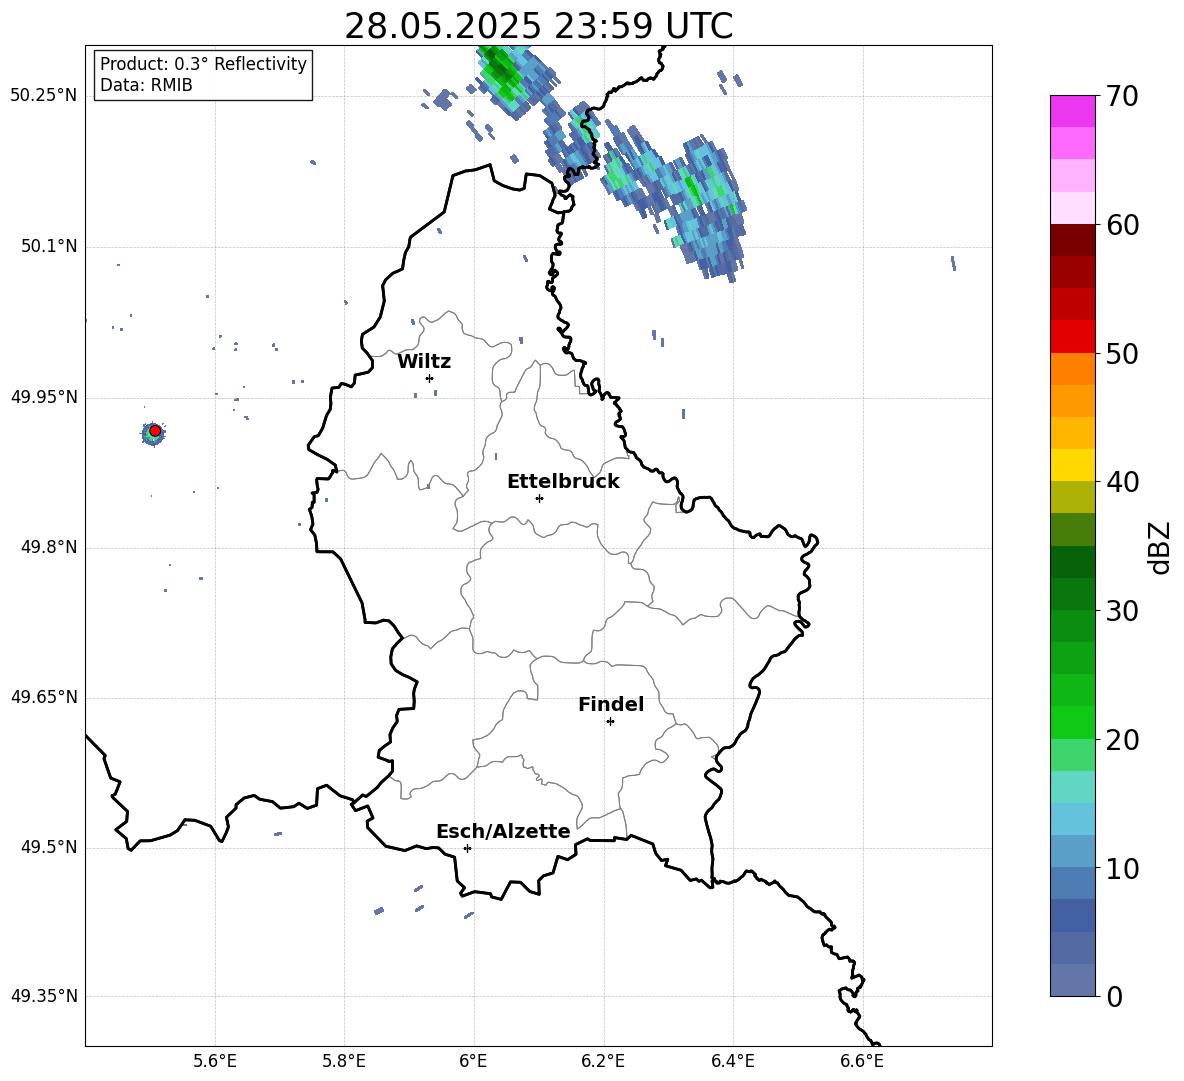Image resolution: width=1184 pixels, height=1081 pixels.
Task: Click the Wiltz location cross marker
Action: (430, 378)
